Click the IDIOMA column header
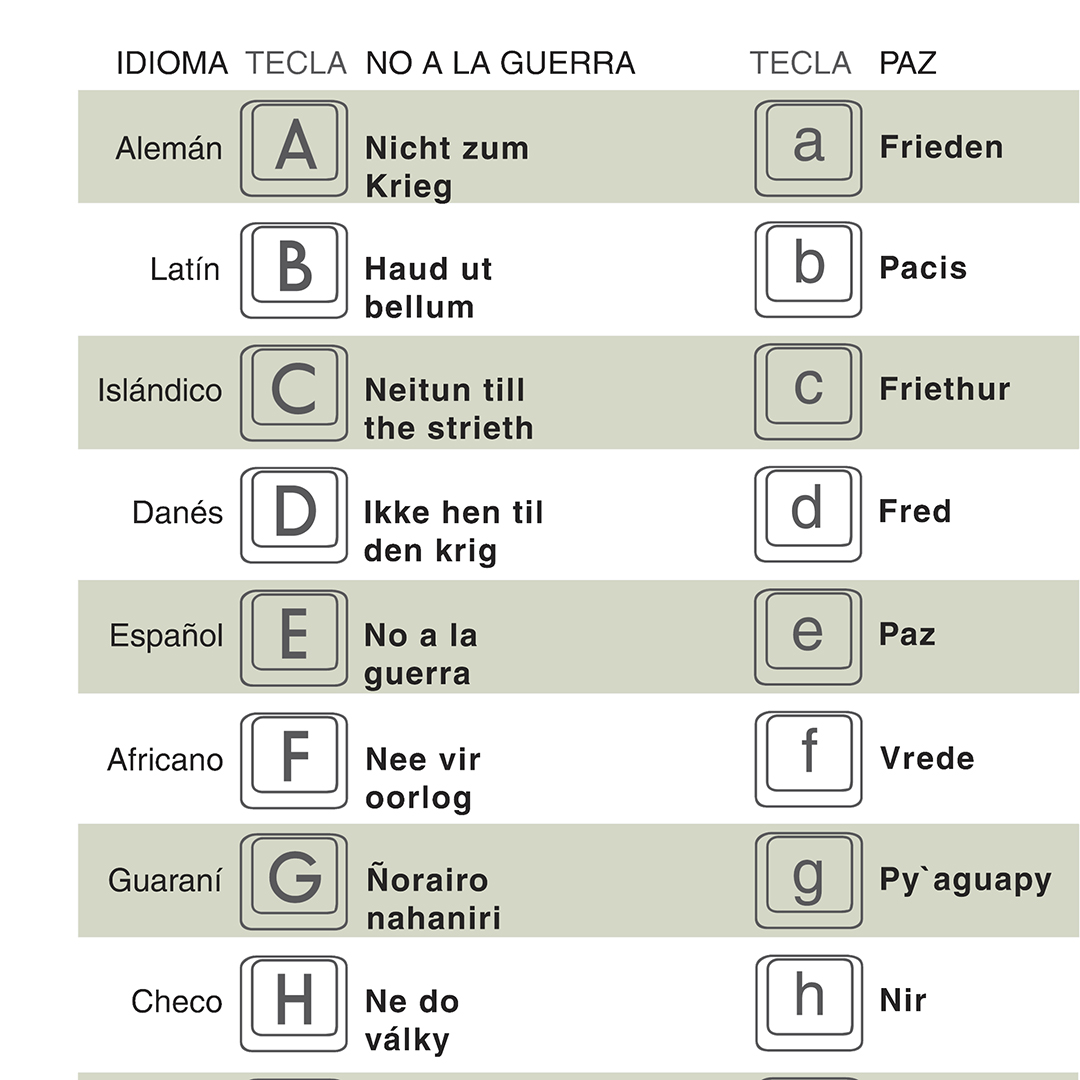Viewport: 1080px width, 1080px height. (172, 63)
